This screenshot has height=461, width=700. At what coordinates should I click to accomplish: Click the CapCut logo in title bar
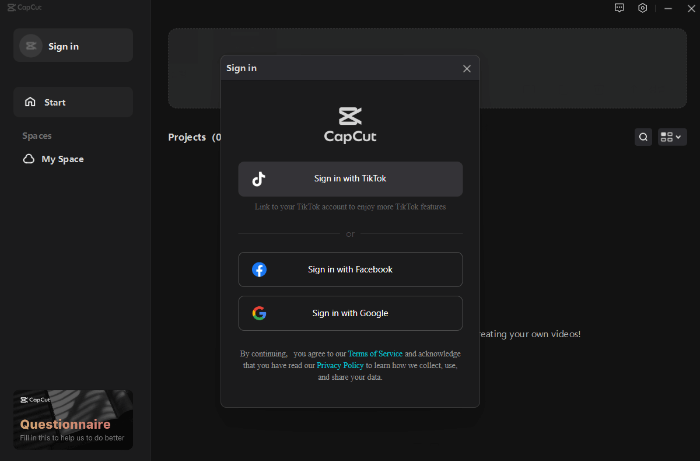click(25, 7)
